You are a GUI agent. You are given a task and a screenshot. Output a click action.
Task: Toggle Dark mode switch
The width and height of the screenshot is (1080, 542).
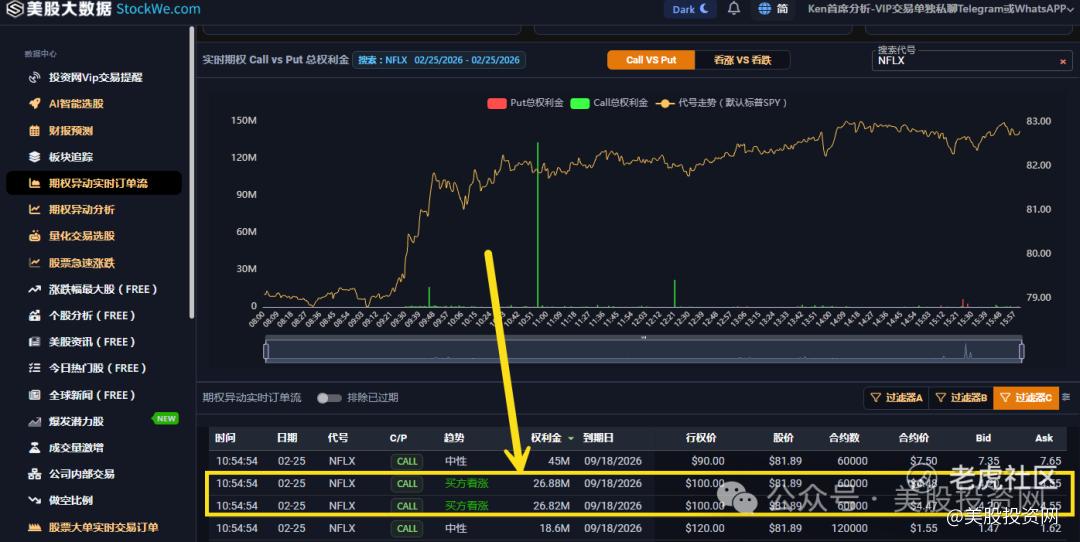(x=690, y=9)
